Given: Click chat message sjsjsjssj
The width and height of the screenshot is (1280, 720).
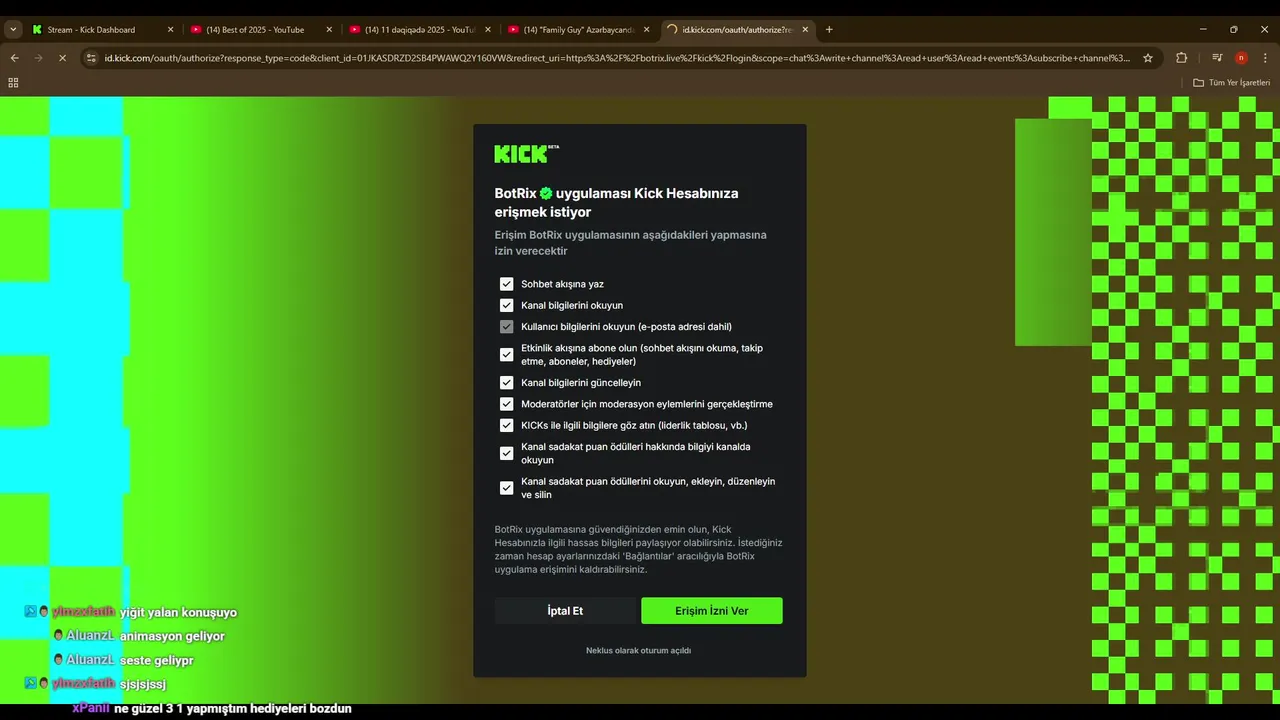Looking at the screenshot, I should (143, 684).
